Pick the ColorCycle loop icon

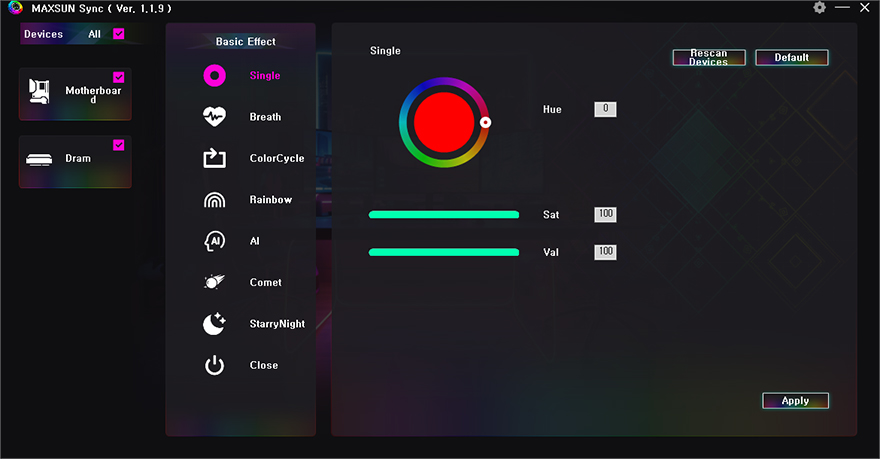(x=214, y=158)
